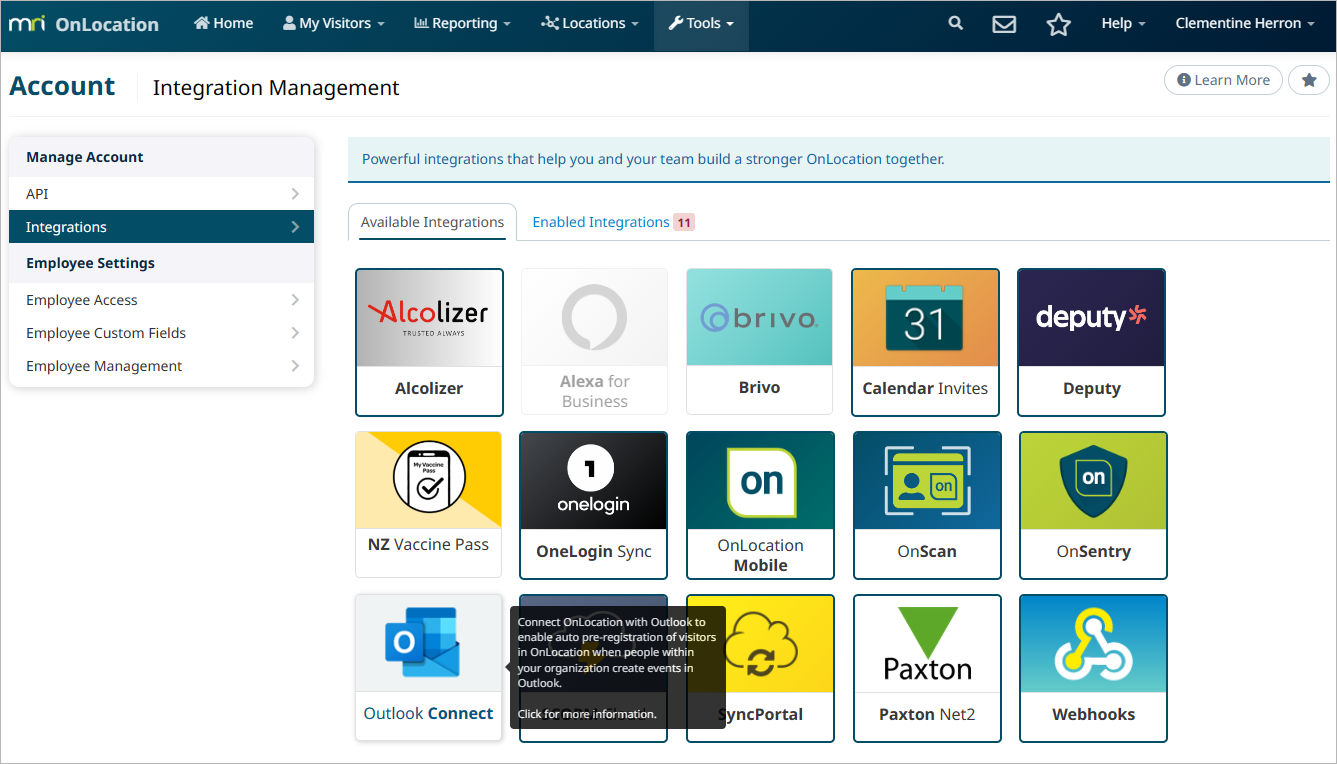Open the OnScan integration tile
1337x764 pixels.
click(927, 505)
